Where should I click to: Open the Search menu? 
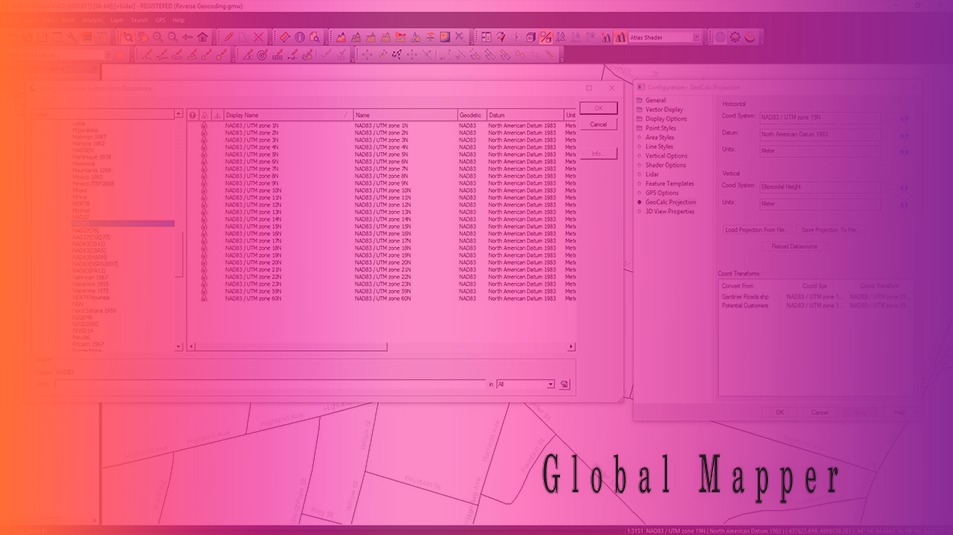coord(139,20)
